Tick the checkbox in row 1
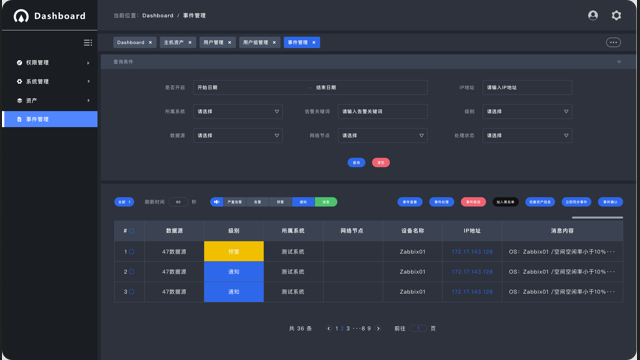640x360 pixels. coord(131,252)
